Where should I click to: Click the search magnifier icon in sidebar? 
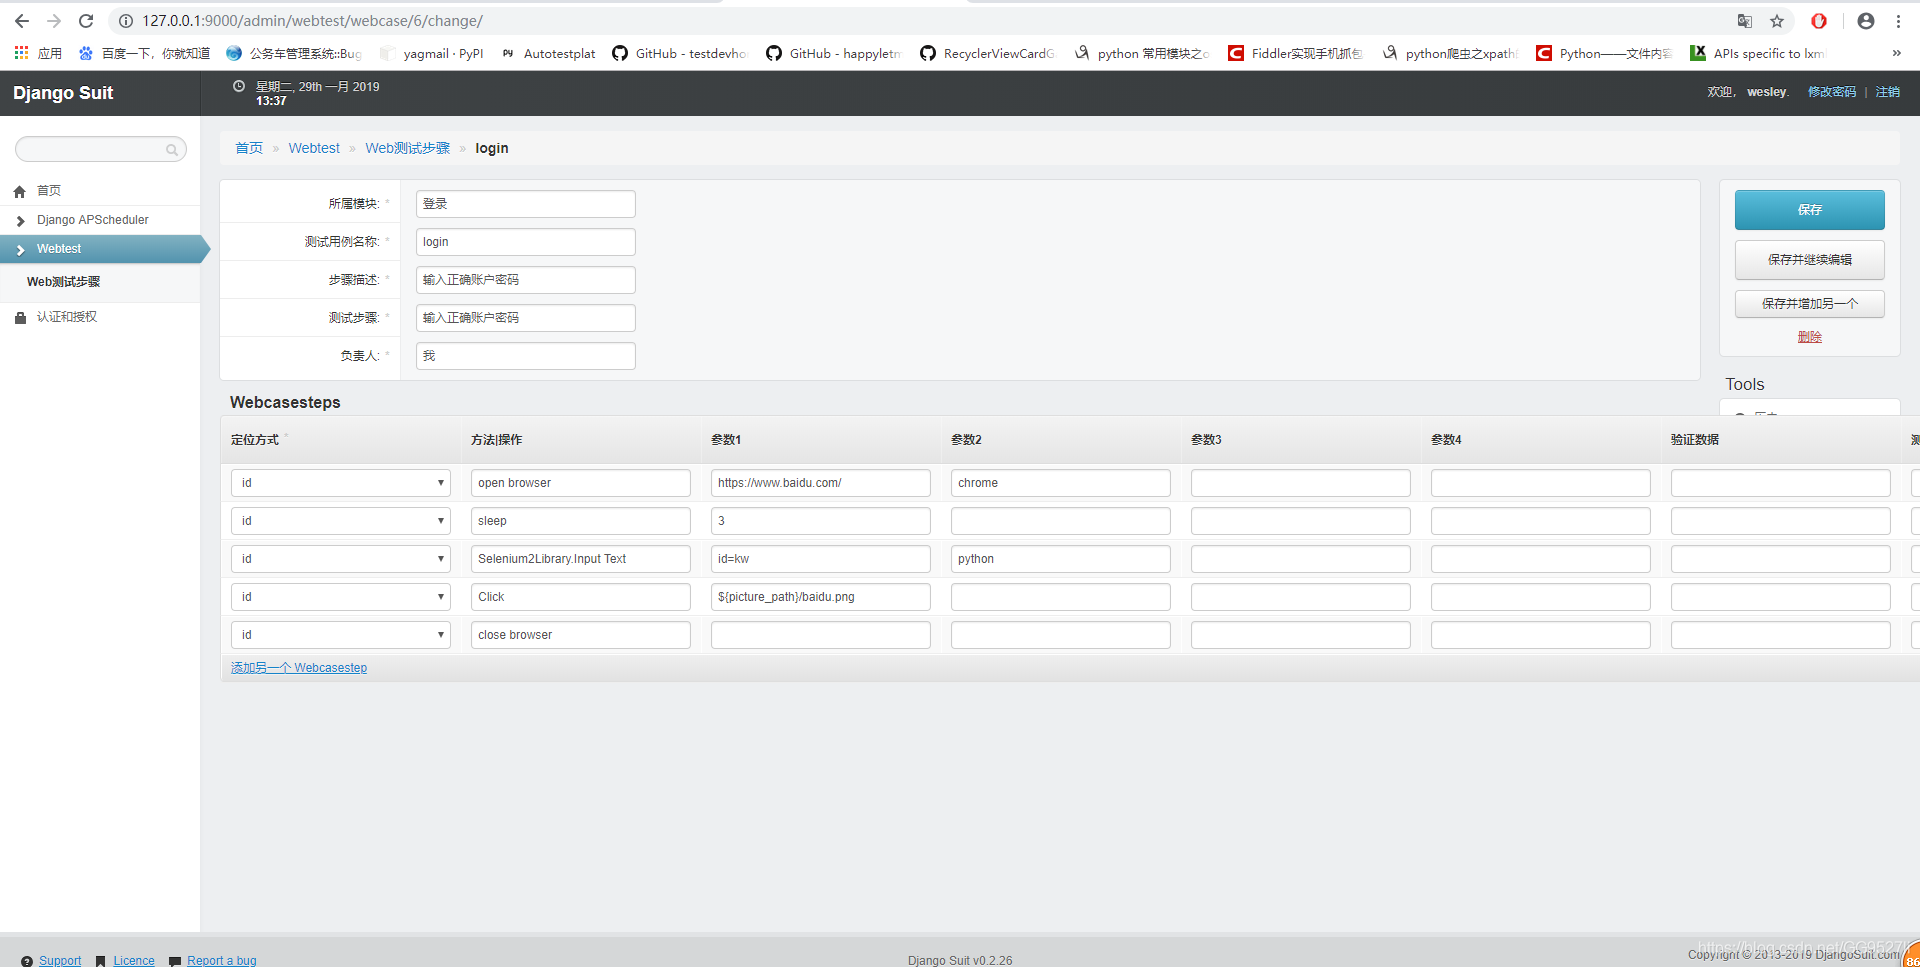click(x=172, y=150)
